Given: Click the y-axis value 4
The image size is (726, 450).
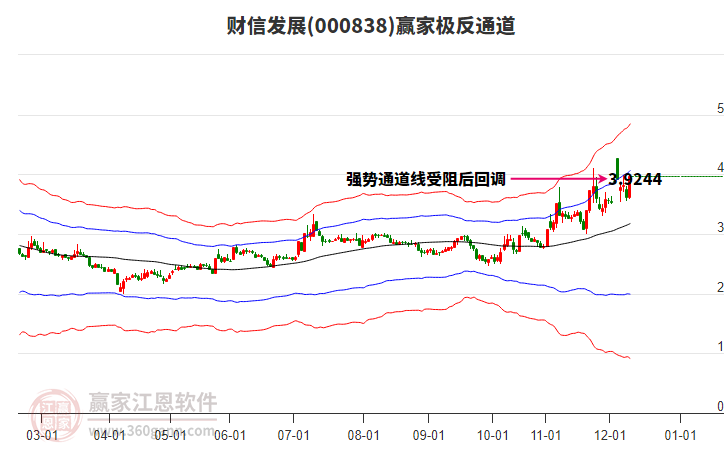Looking at the screenshot, I should 720,168.
